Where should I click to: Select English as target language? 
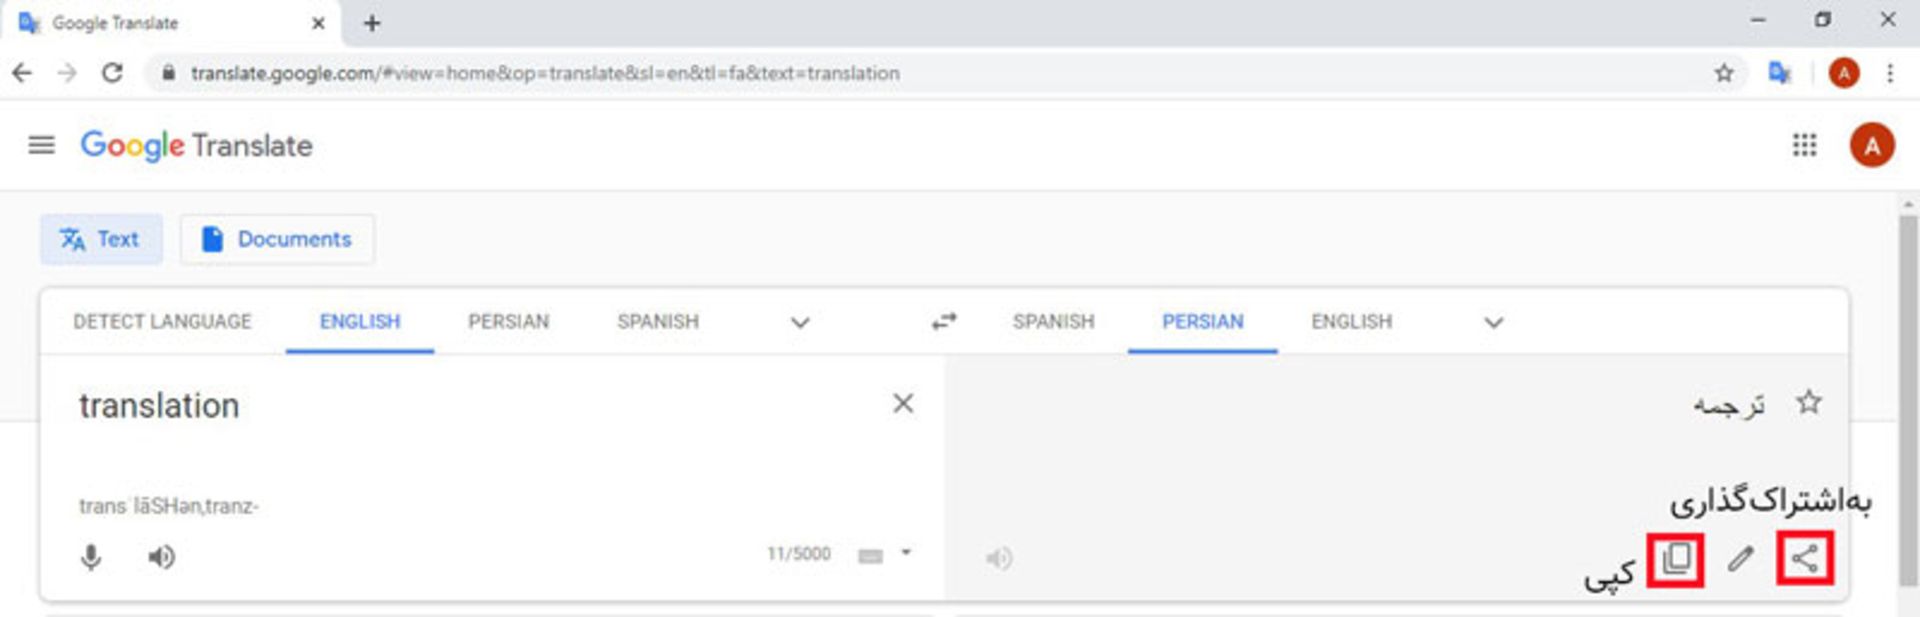(1352, 321)
